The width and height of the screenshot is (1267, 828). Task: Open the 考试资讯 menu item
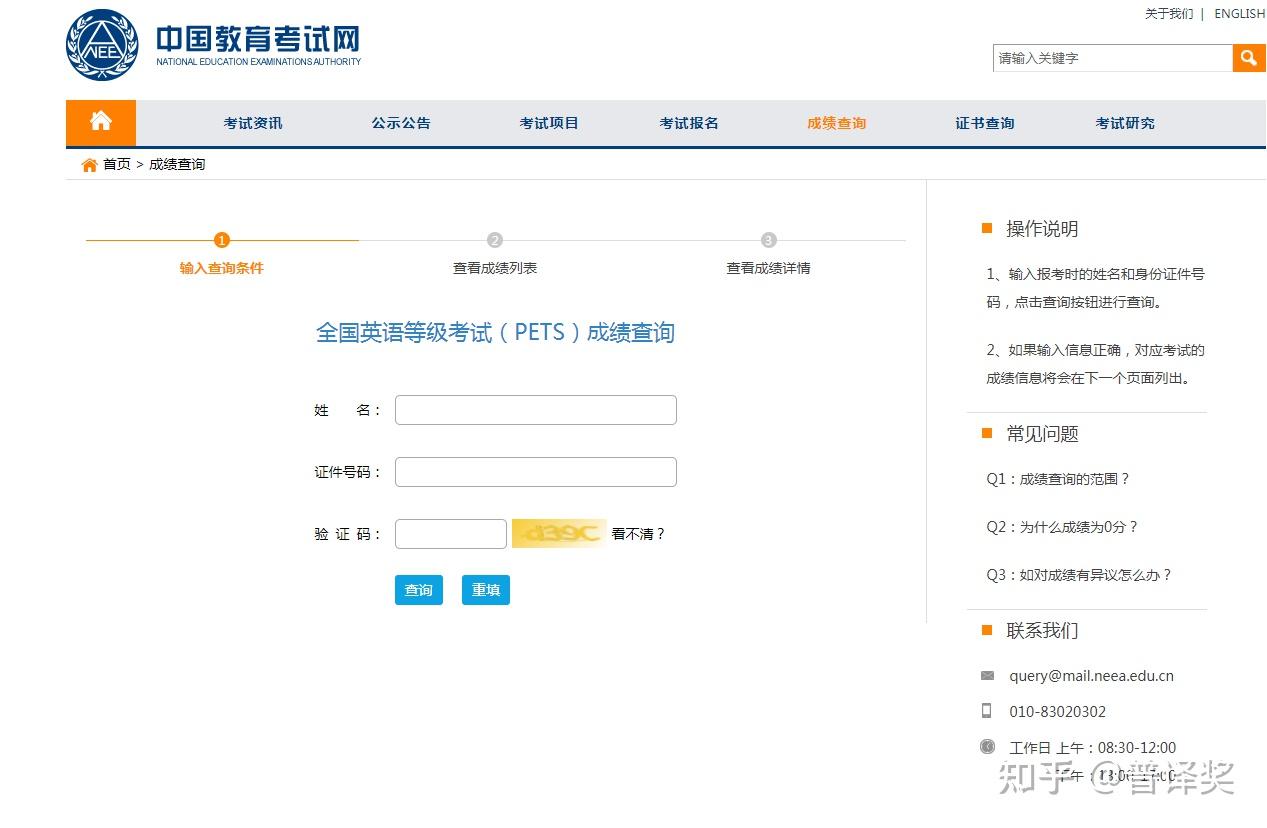pos(253,123)
